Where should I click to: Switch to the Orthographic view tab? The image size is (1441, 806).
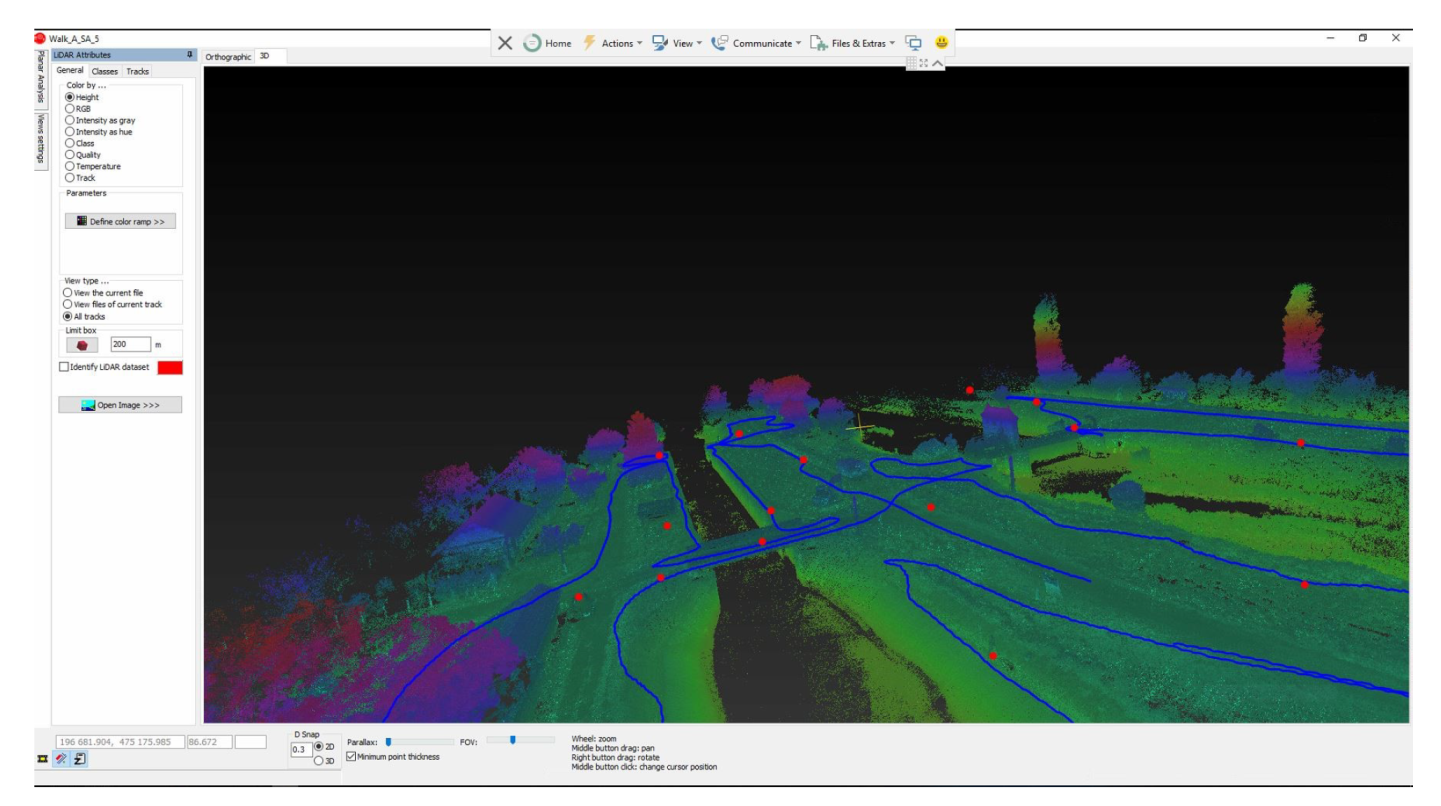(228, 57)
